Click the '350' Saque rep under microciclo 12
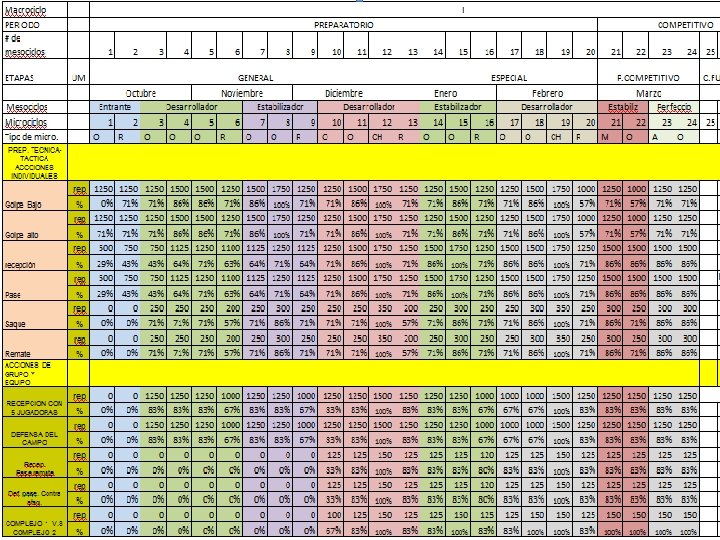The width and height of the screenshot is (720, 540). point(382,308)
